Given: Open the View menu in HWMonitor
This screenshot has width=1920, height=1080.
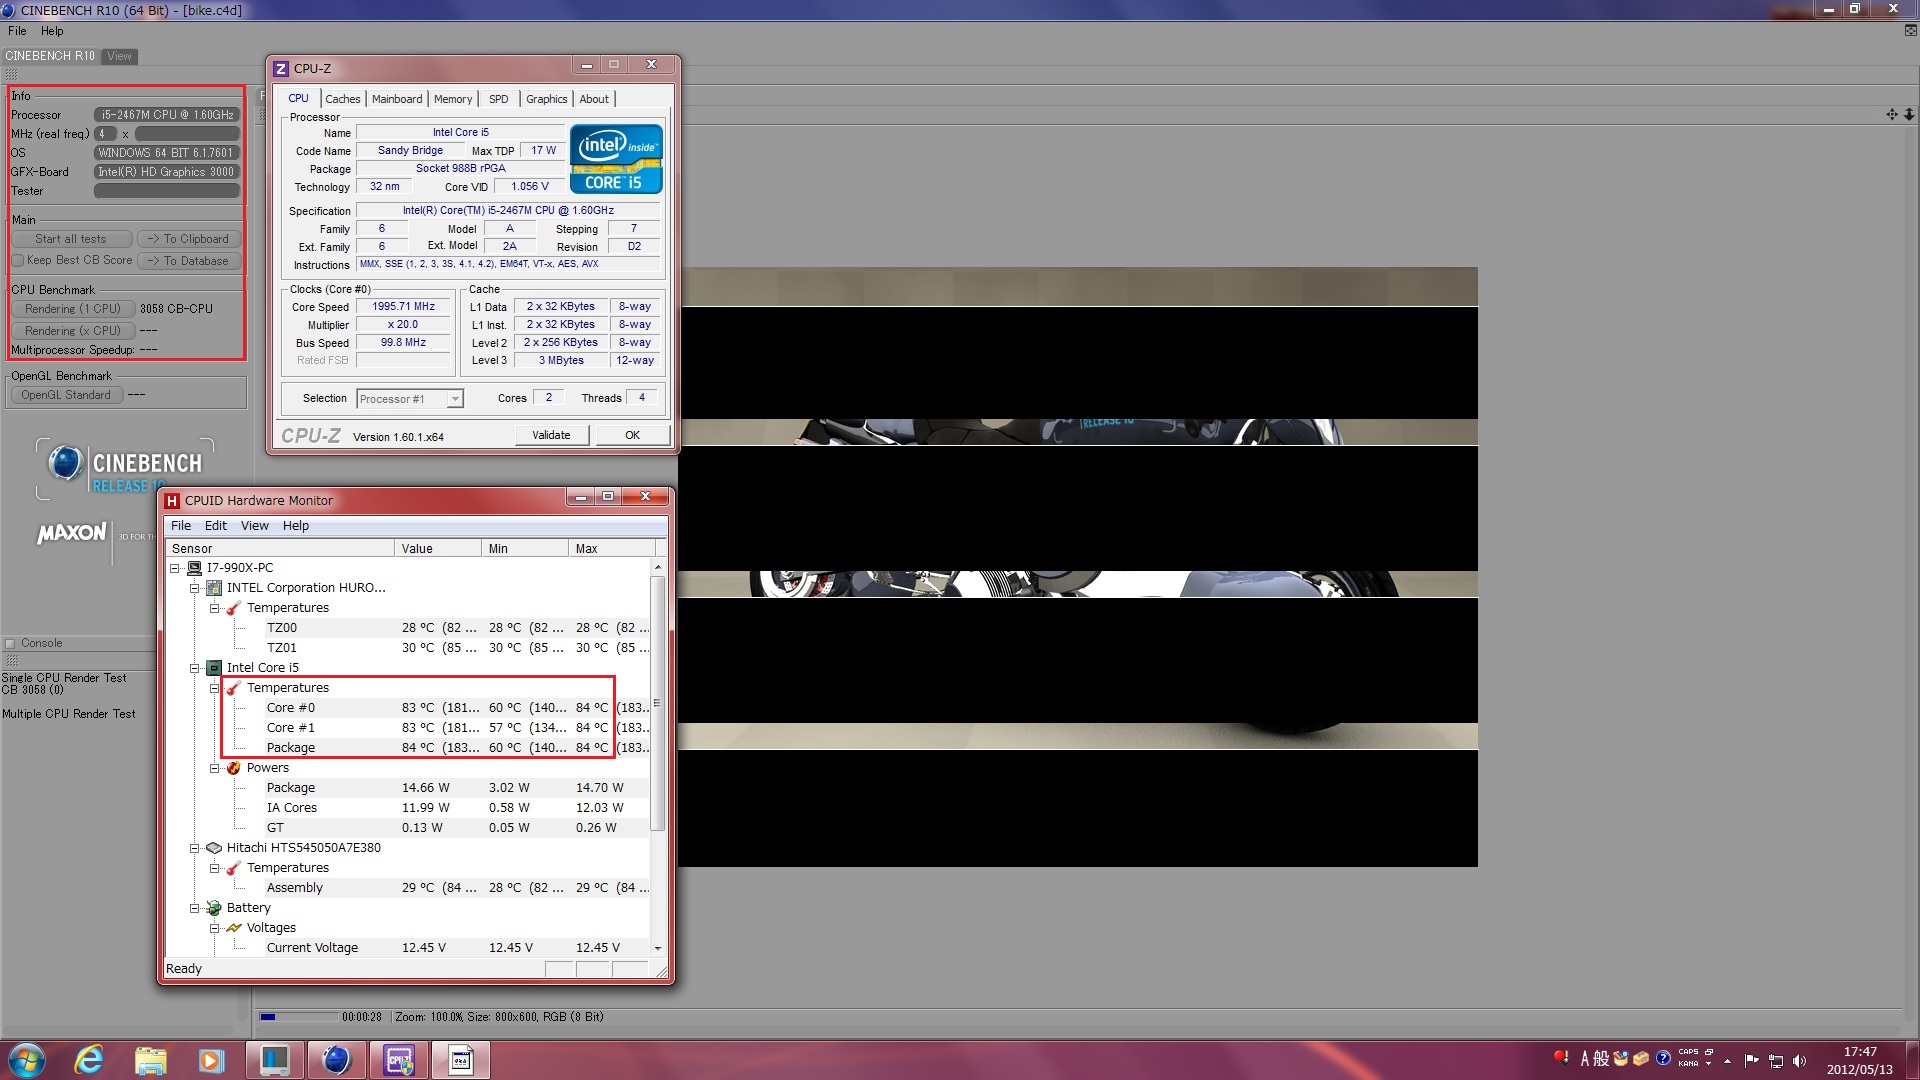Looking at the screenshot, I should pos(255,526).
